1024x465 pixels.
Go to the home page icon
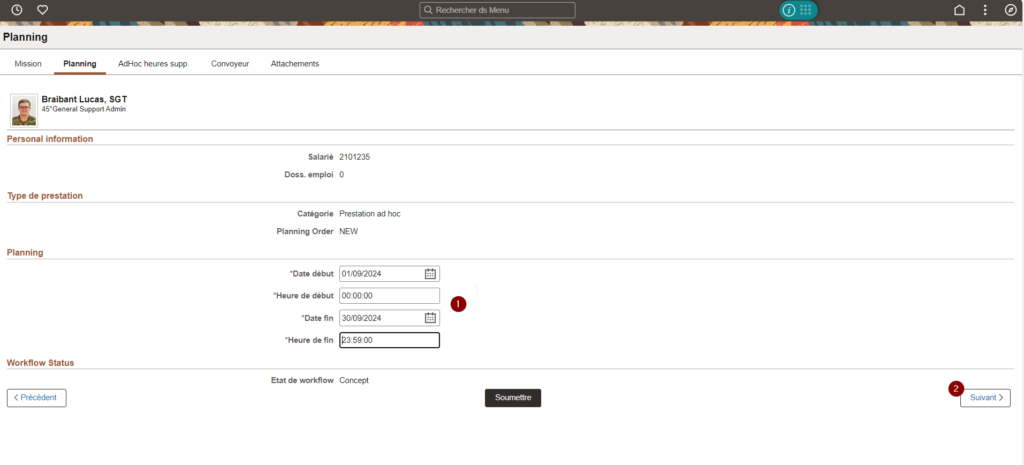[x=959, y=10]
